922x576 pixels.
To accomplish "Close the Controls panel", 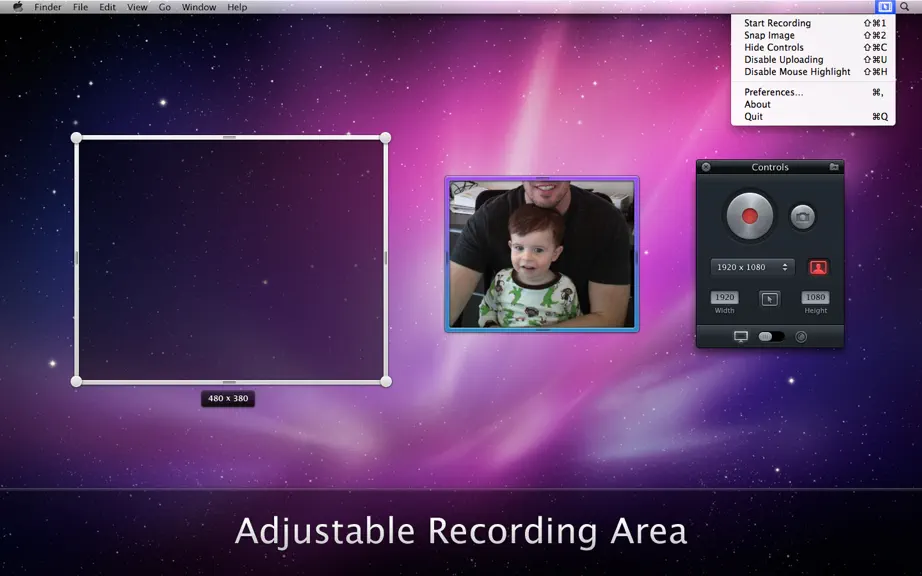I will pyautogui.click(x=706, y=167).
